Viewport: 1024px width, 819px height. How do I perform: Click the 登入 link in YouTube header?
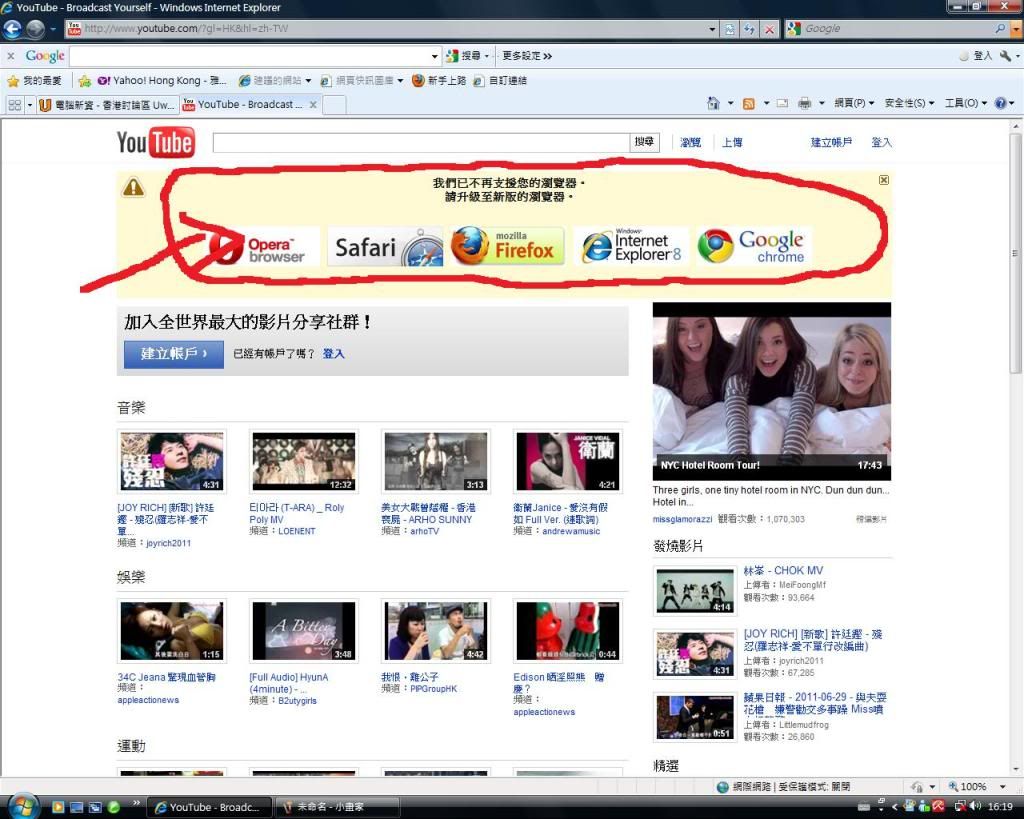(x=882, y=142)
